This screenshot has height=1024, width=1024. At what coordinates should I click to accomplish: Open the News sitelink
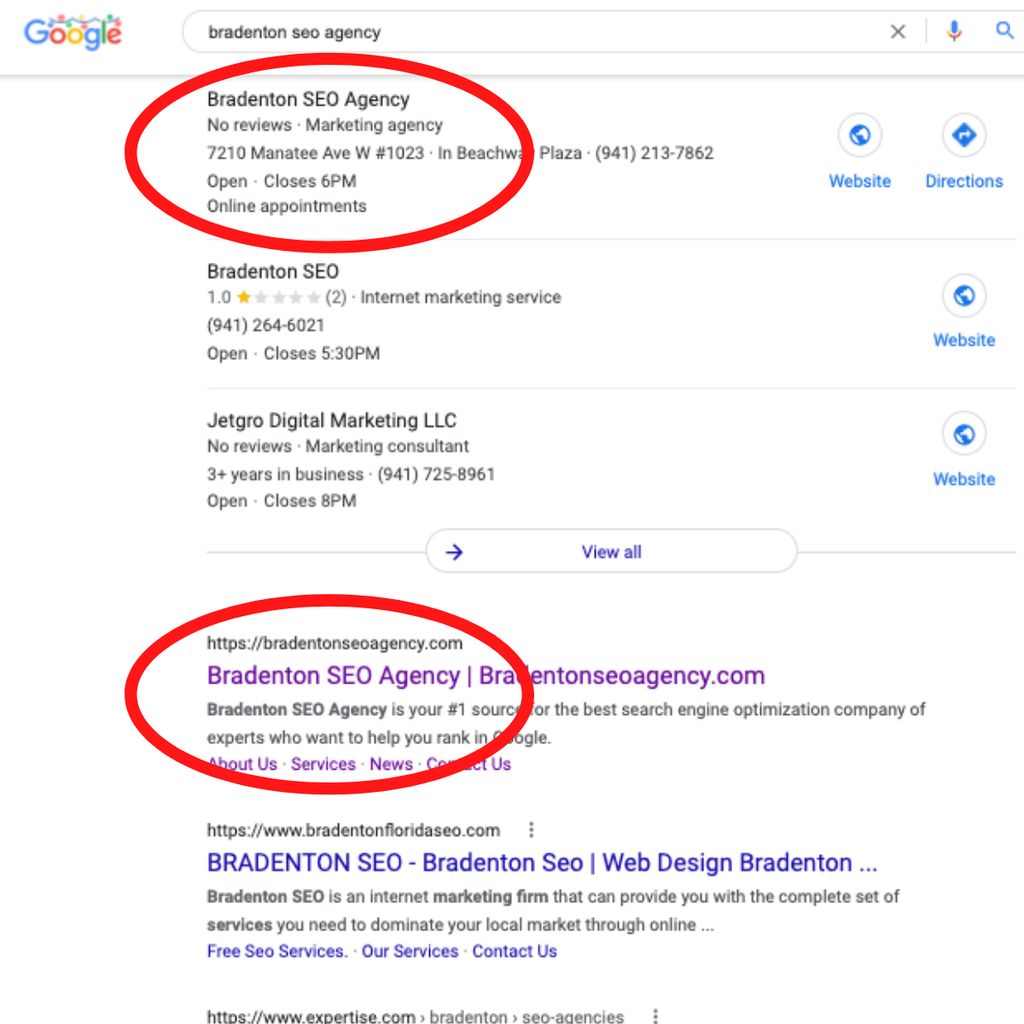pos(391,764)
